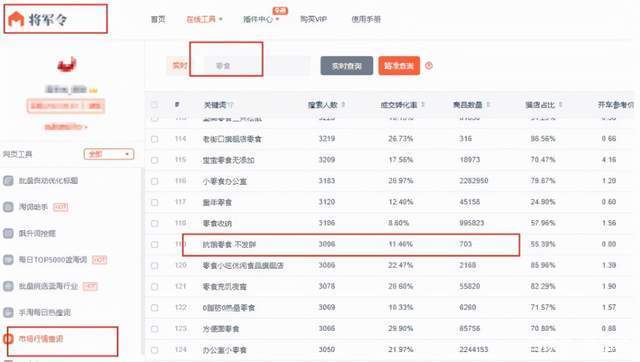Click the 703 product count cell
The width and height of the screenshot is (640, 362).
tap(465, 244)
